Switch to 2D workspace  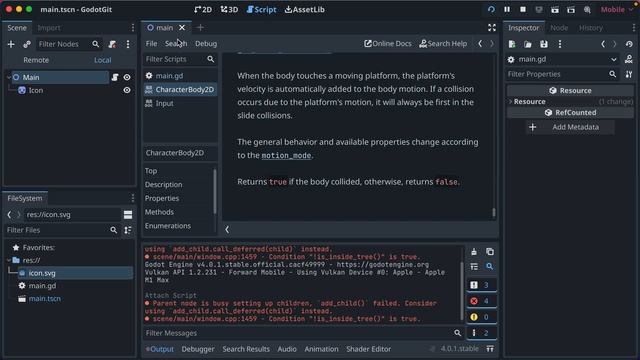click(x=203, y=9)
